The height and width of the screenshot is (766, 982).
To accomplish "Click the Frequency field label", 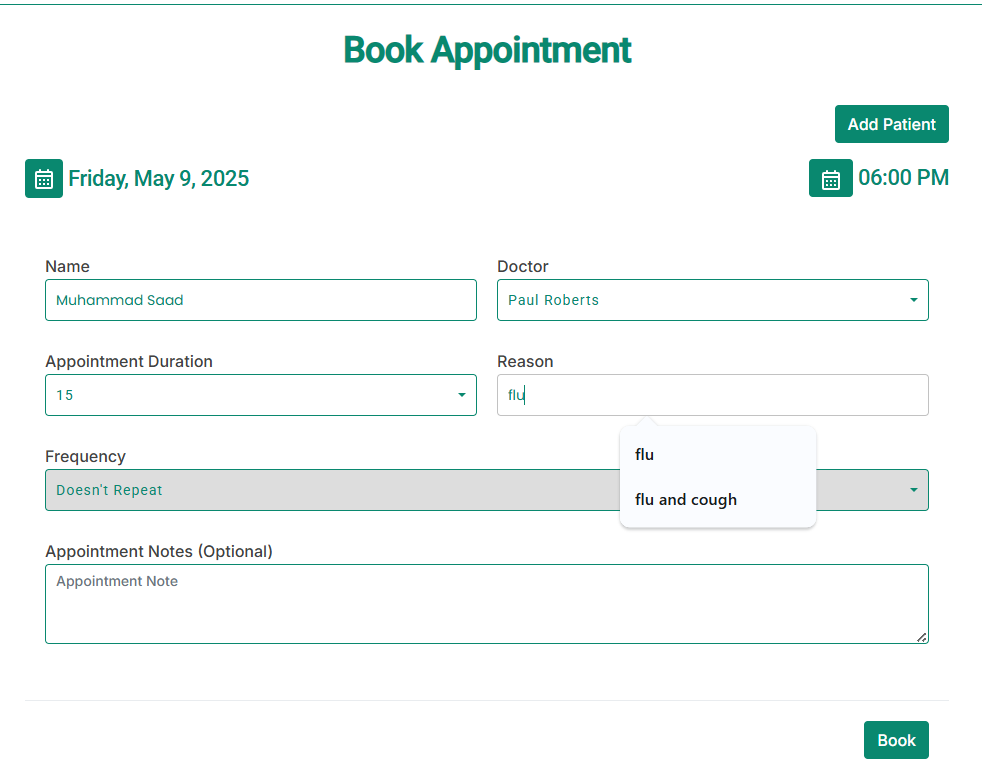I will (x=85, y=457).
